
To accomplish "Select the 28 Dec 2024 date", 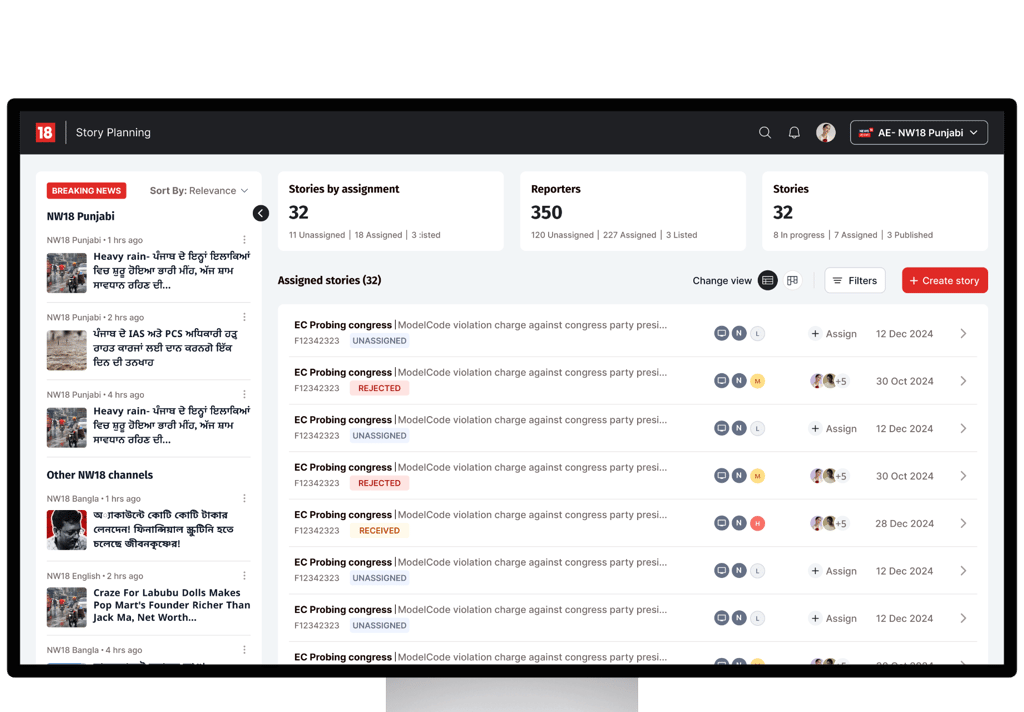I will [x=904, y=523].
